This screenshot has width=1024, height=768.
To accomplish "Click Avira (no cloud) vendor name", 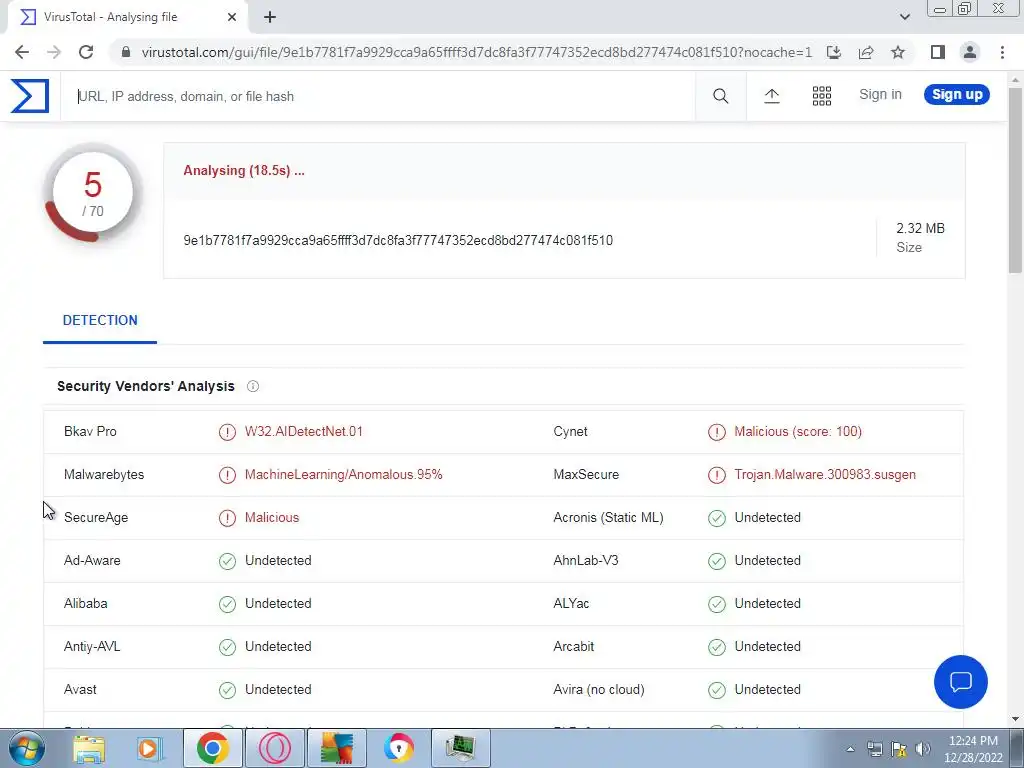I will pyautogui.click(x=598, y=690).
